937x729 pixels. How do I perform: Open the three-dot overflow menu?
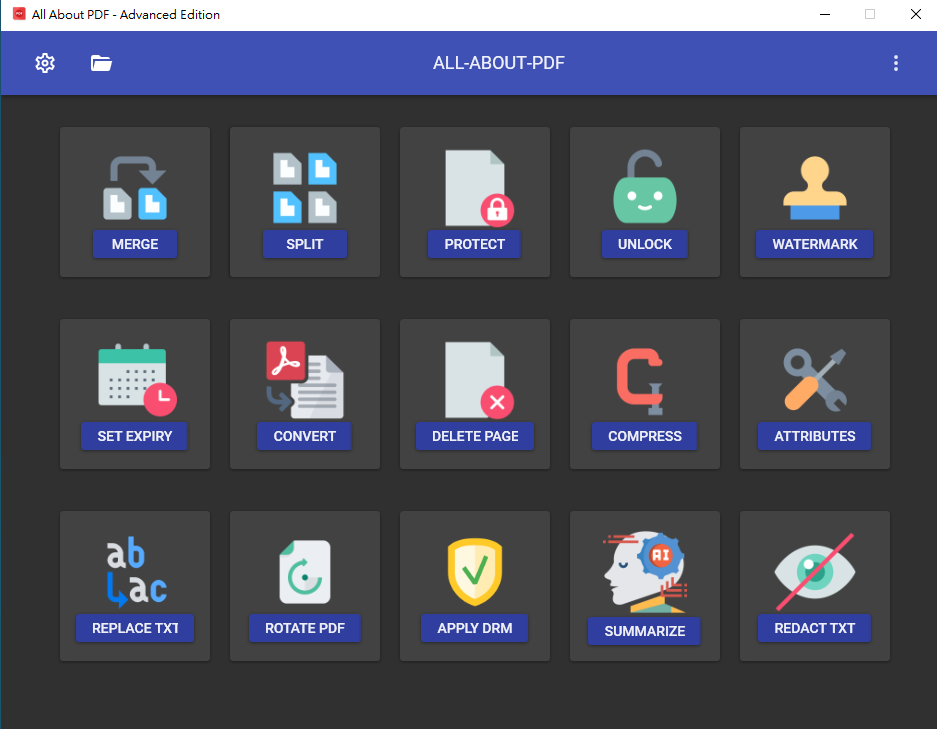click(895, 63)
